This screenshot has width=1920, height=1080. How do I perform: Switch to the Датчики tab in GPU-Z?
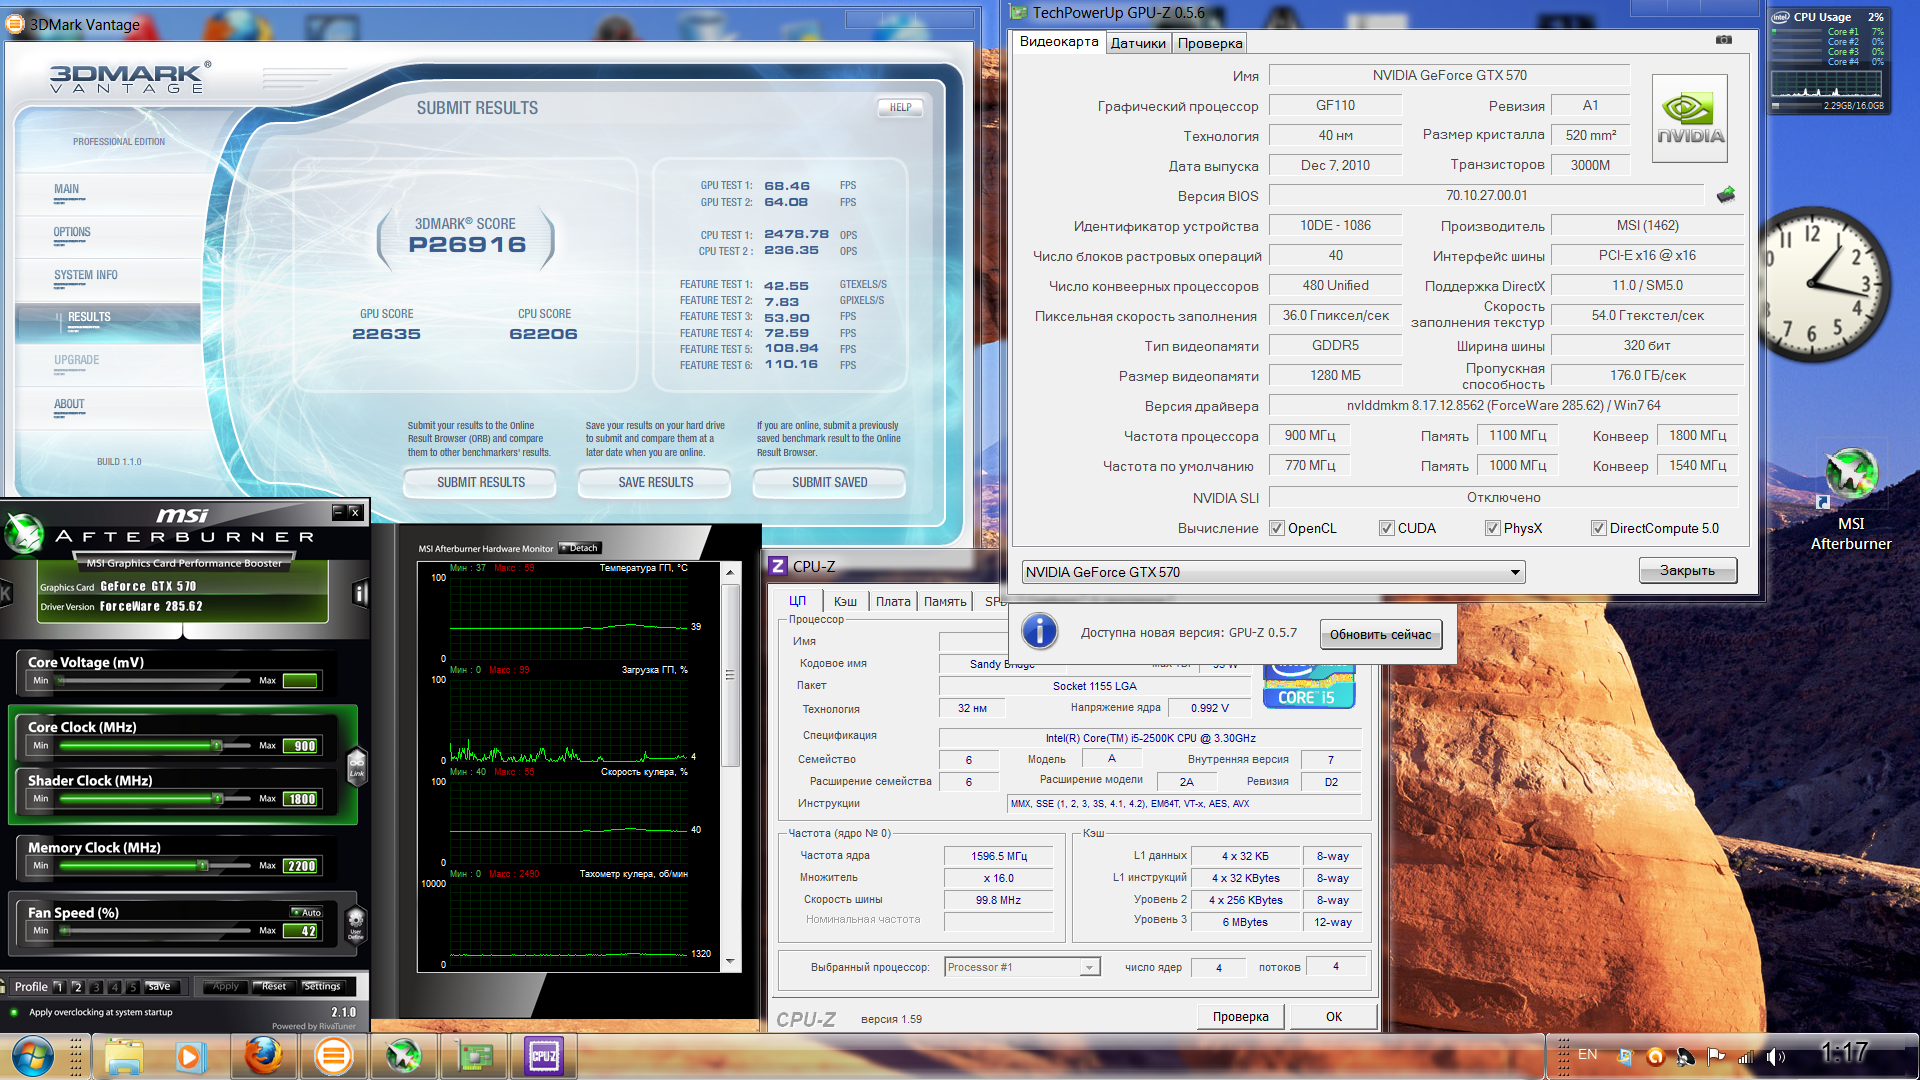pyautogui.click(x=1138, y=43)
